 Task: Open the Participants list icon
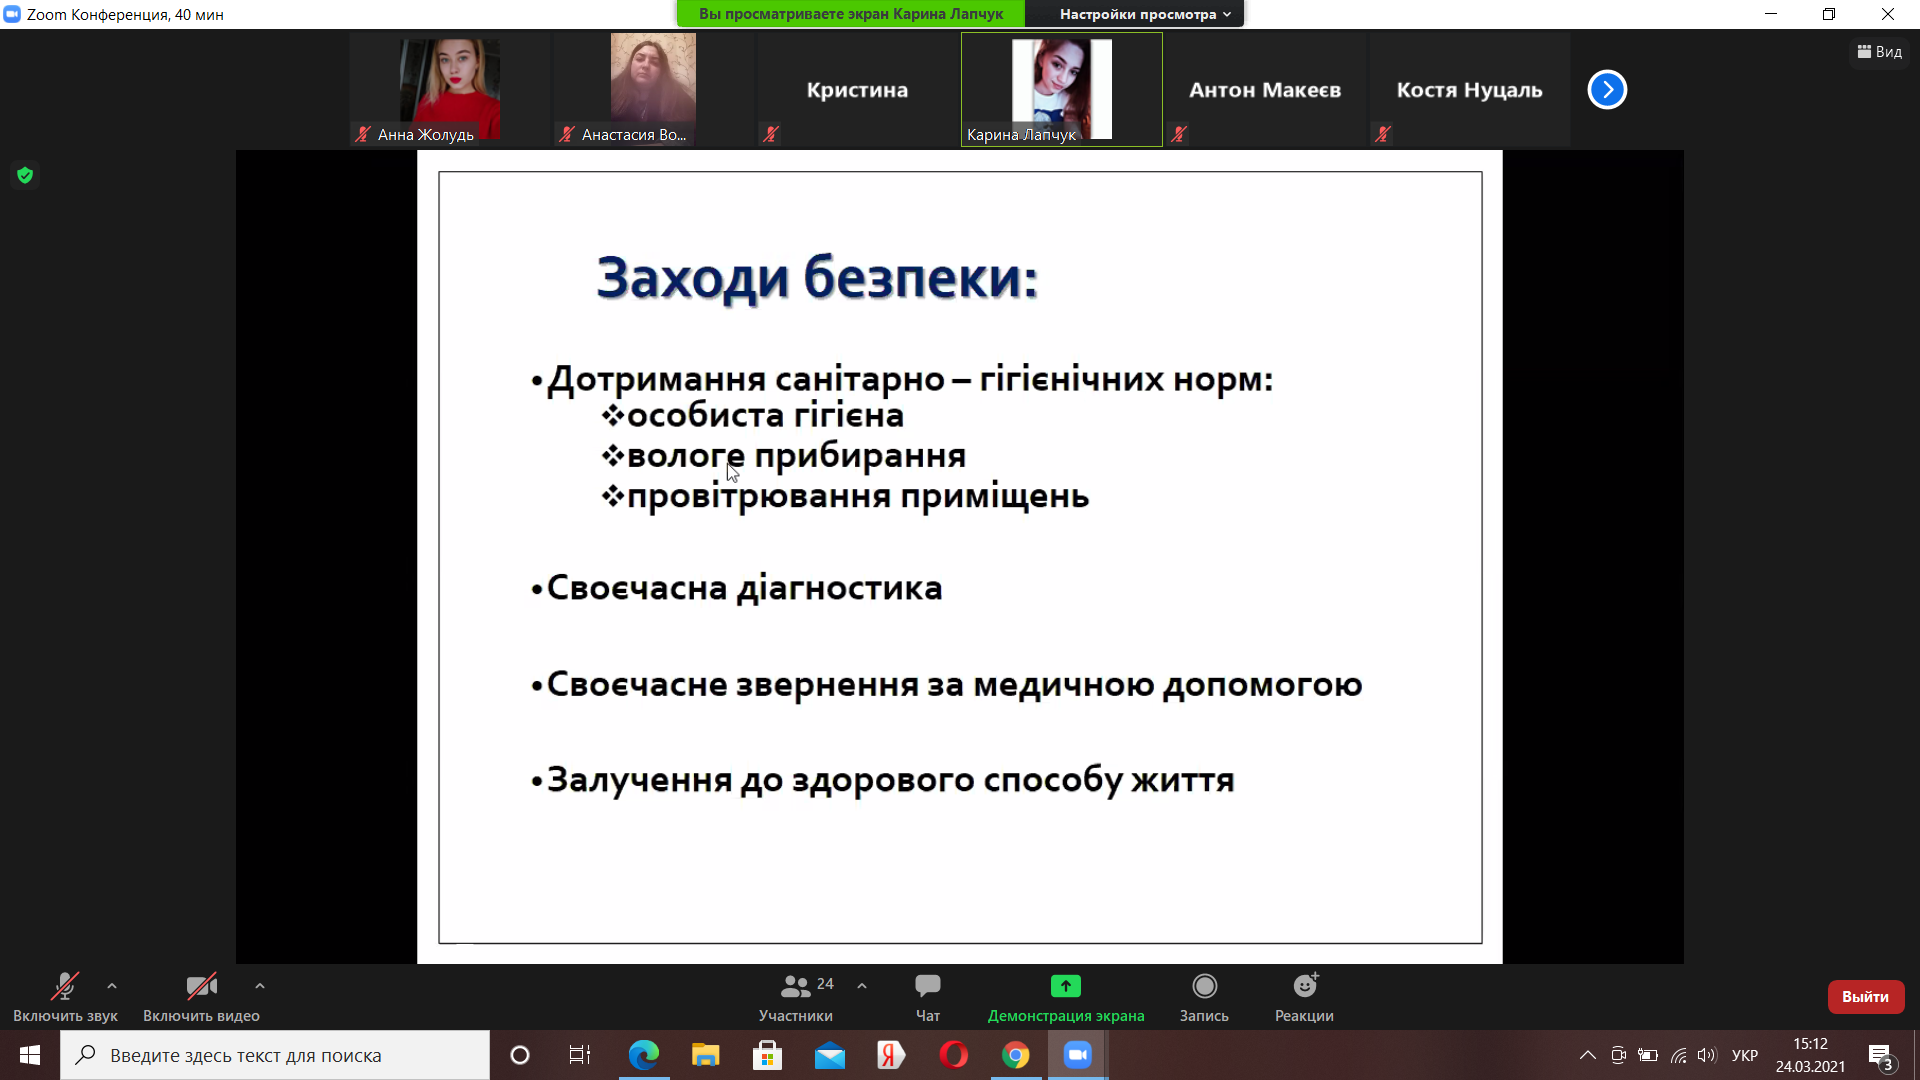click(796, 987)
